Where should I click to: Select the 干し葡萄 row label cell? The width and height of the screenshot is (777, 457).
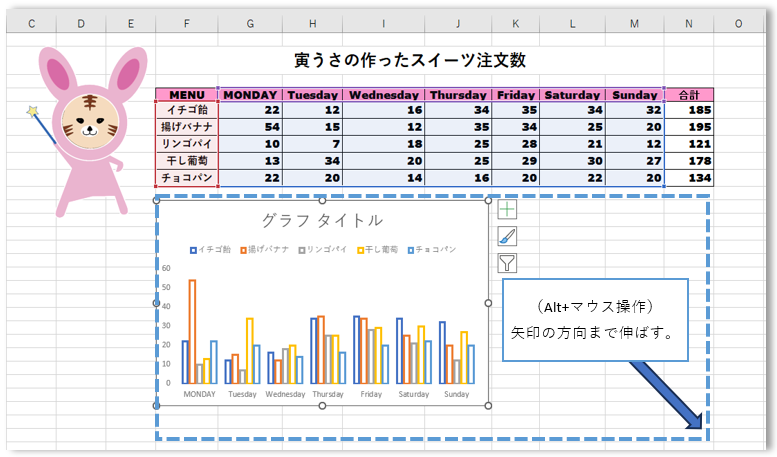click(x=187, y=161)
